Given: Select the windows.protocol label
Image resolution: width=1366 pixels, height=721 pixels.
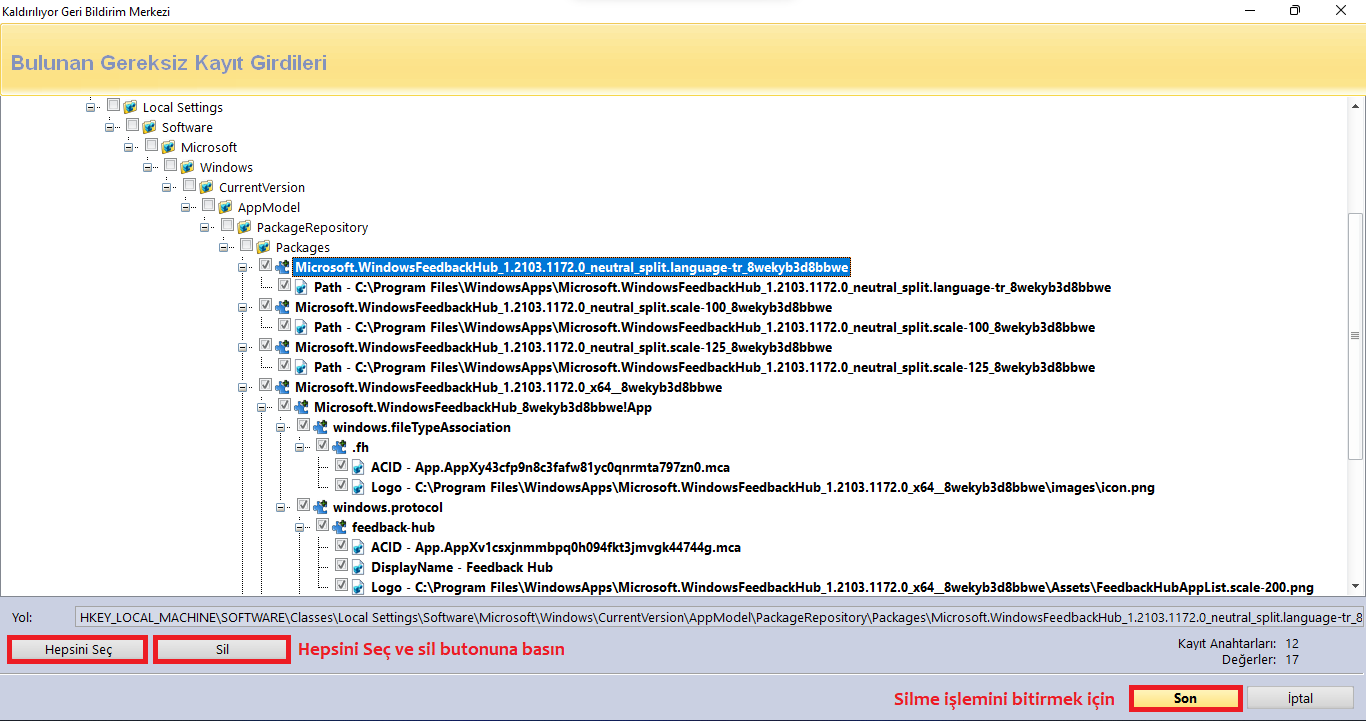Looking at the screenshot, I should [x=388, y=507].
